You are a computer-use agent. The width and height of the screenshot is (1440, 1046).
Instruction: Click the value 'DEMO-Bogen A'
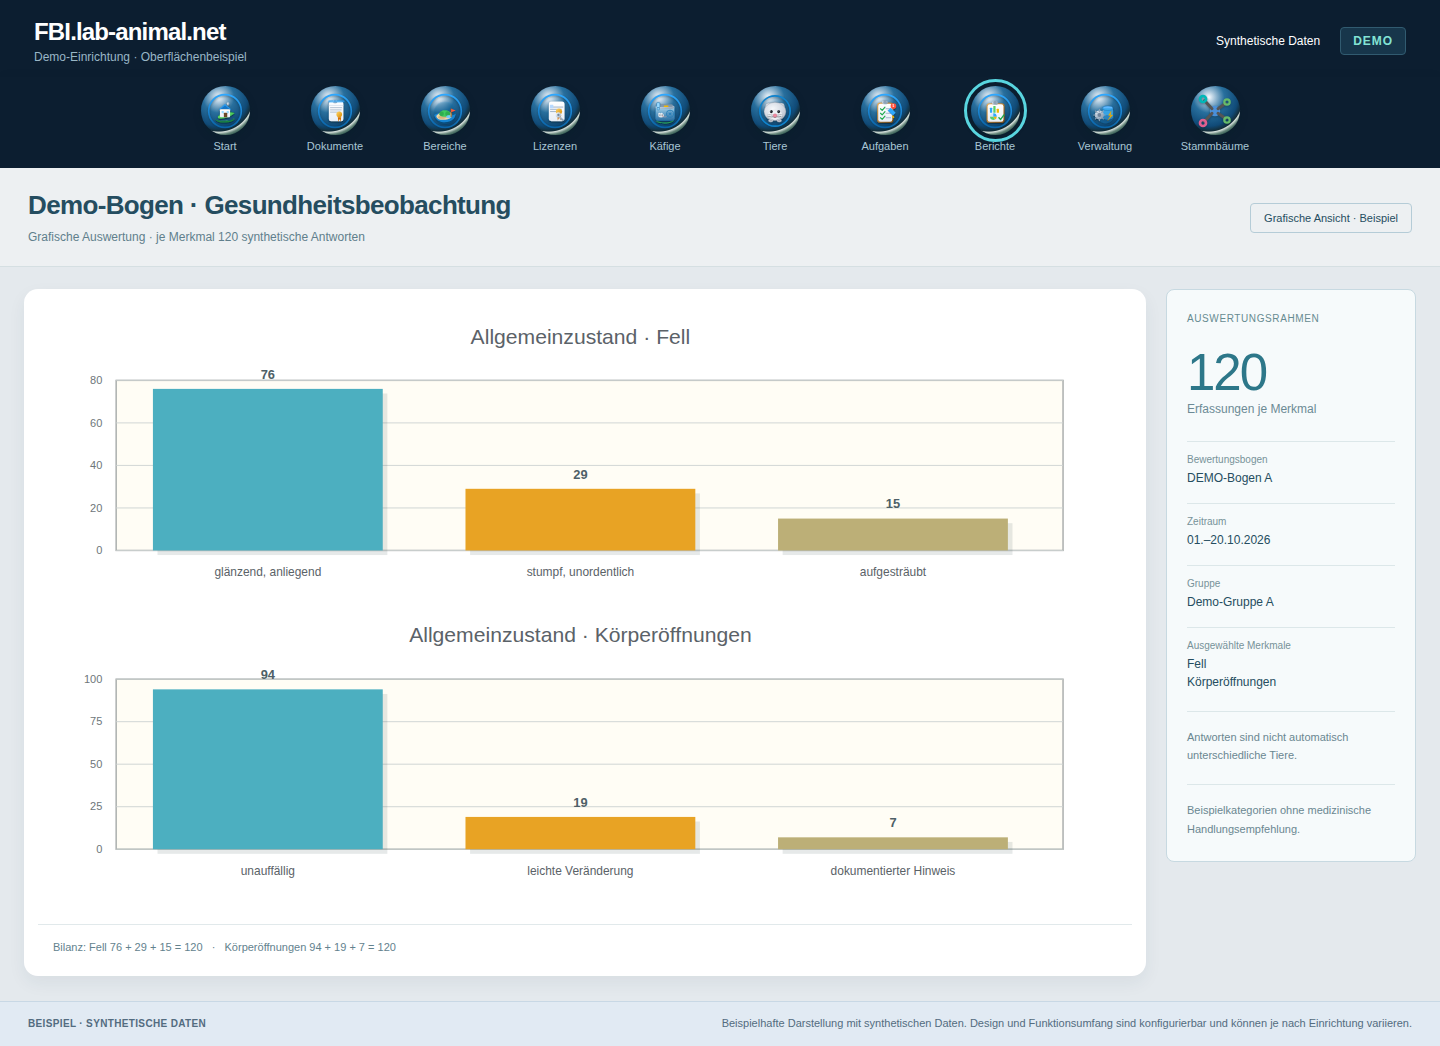pyautogui.click(x=1229, y=478)
